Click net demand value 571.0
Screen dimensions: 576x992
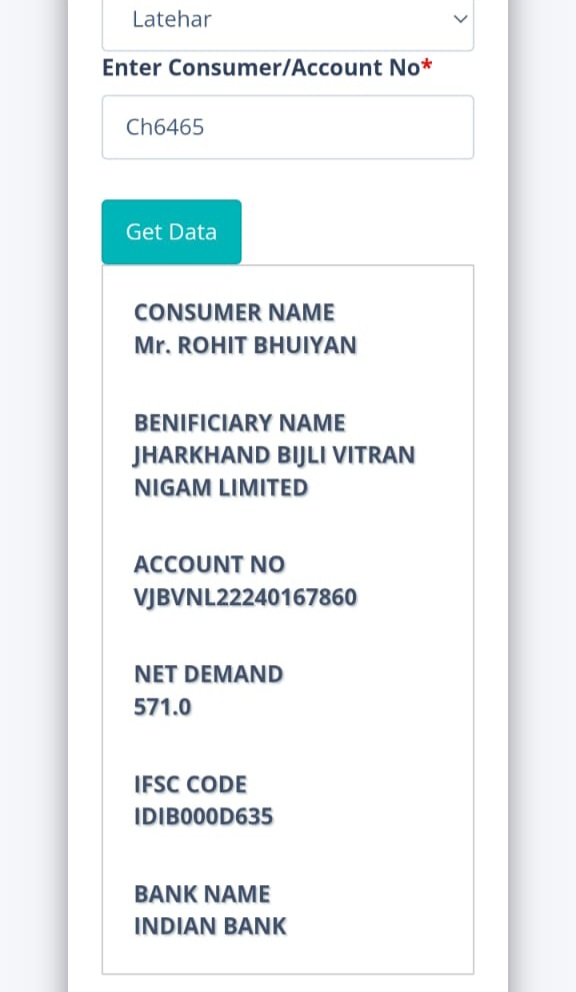tap(163, 707)
